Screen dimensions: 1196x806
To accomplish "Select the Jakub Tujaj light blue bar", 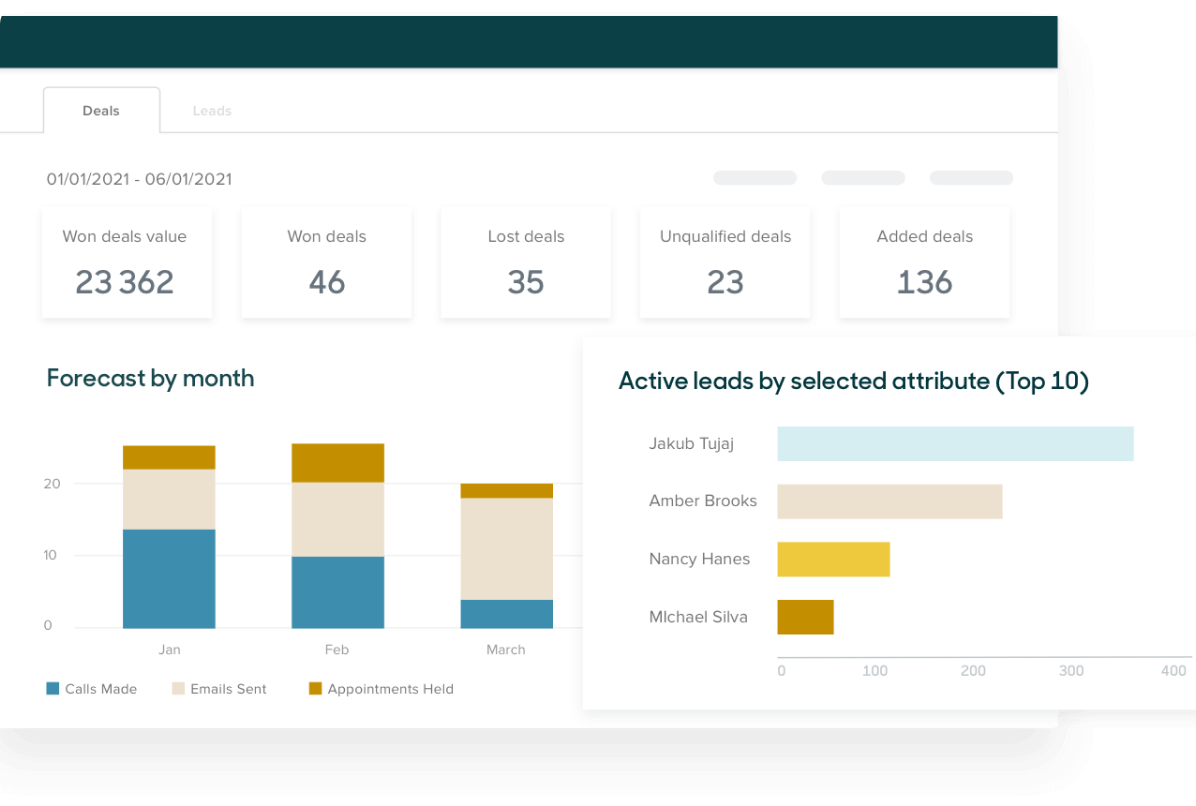I will [956, 444].
